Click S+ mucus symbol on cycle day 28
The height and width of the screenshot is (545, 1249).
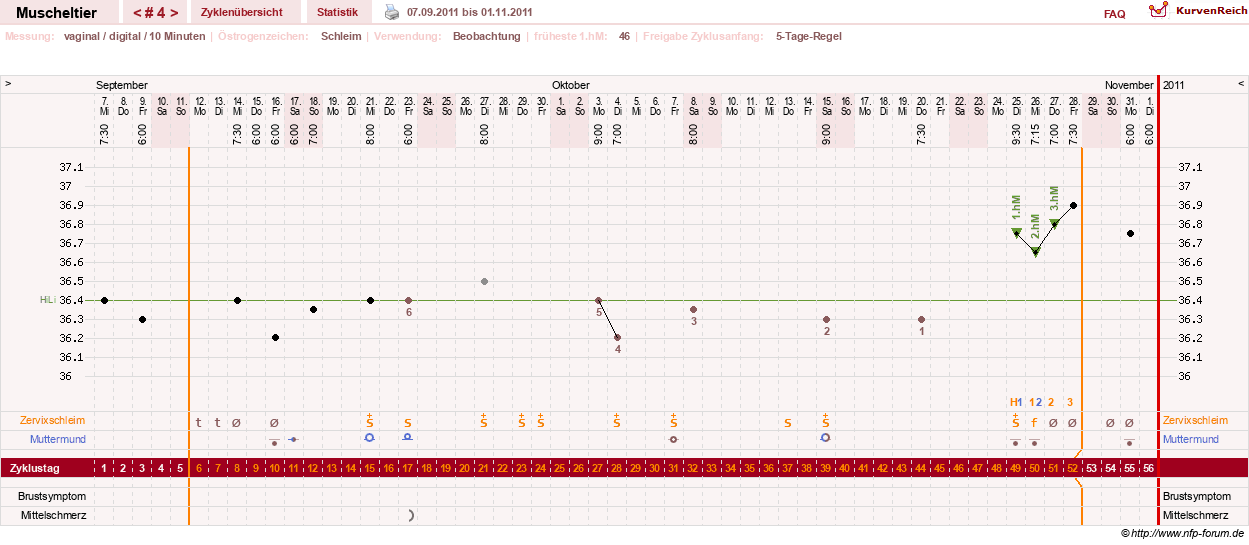click(x=617, y=420)
